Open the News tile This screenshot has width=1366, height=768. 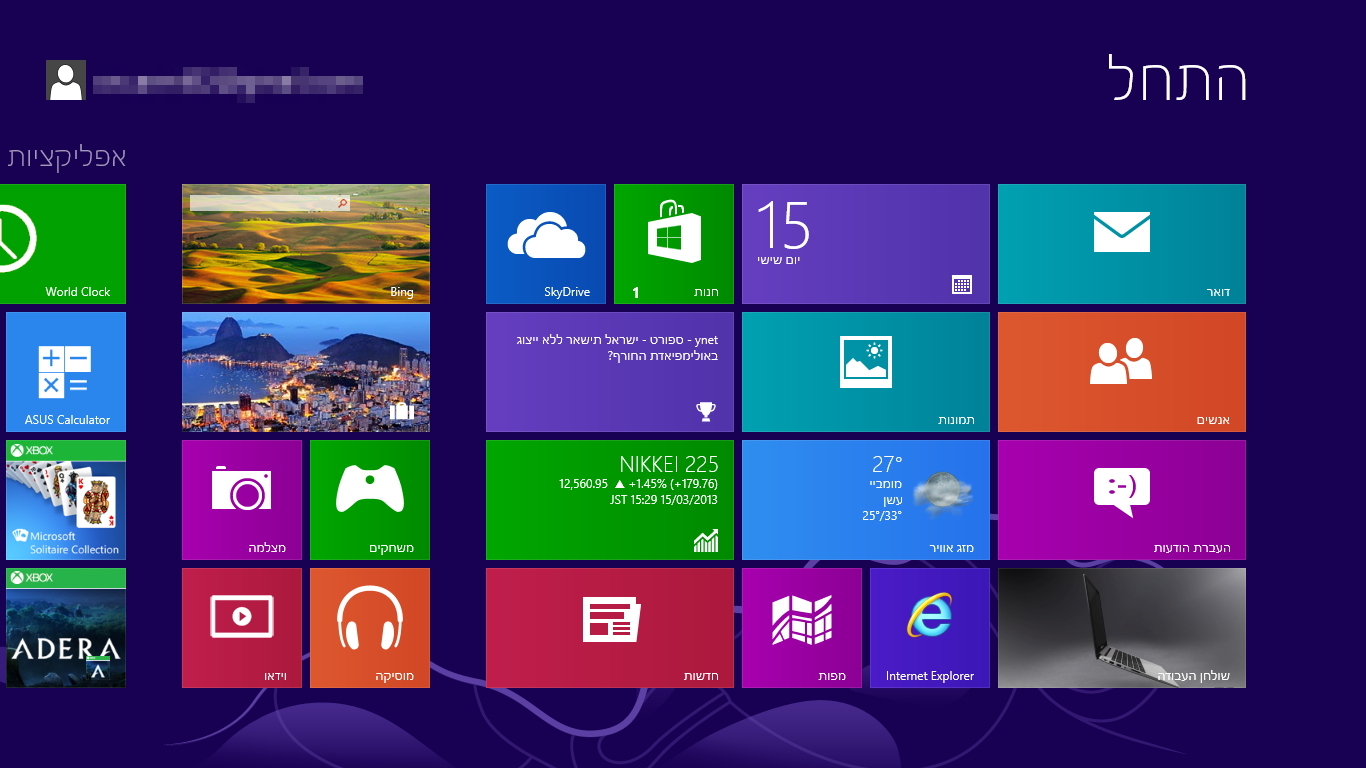pyautogui.click(x=609, y=627)
